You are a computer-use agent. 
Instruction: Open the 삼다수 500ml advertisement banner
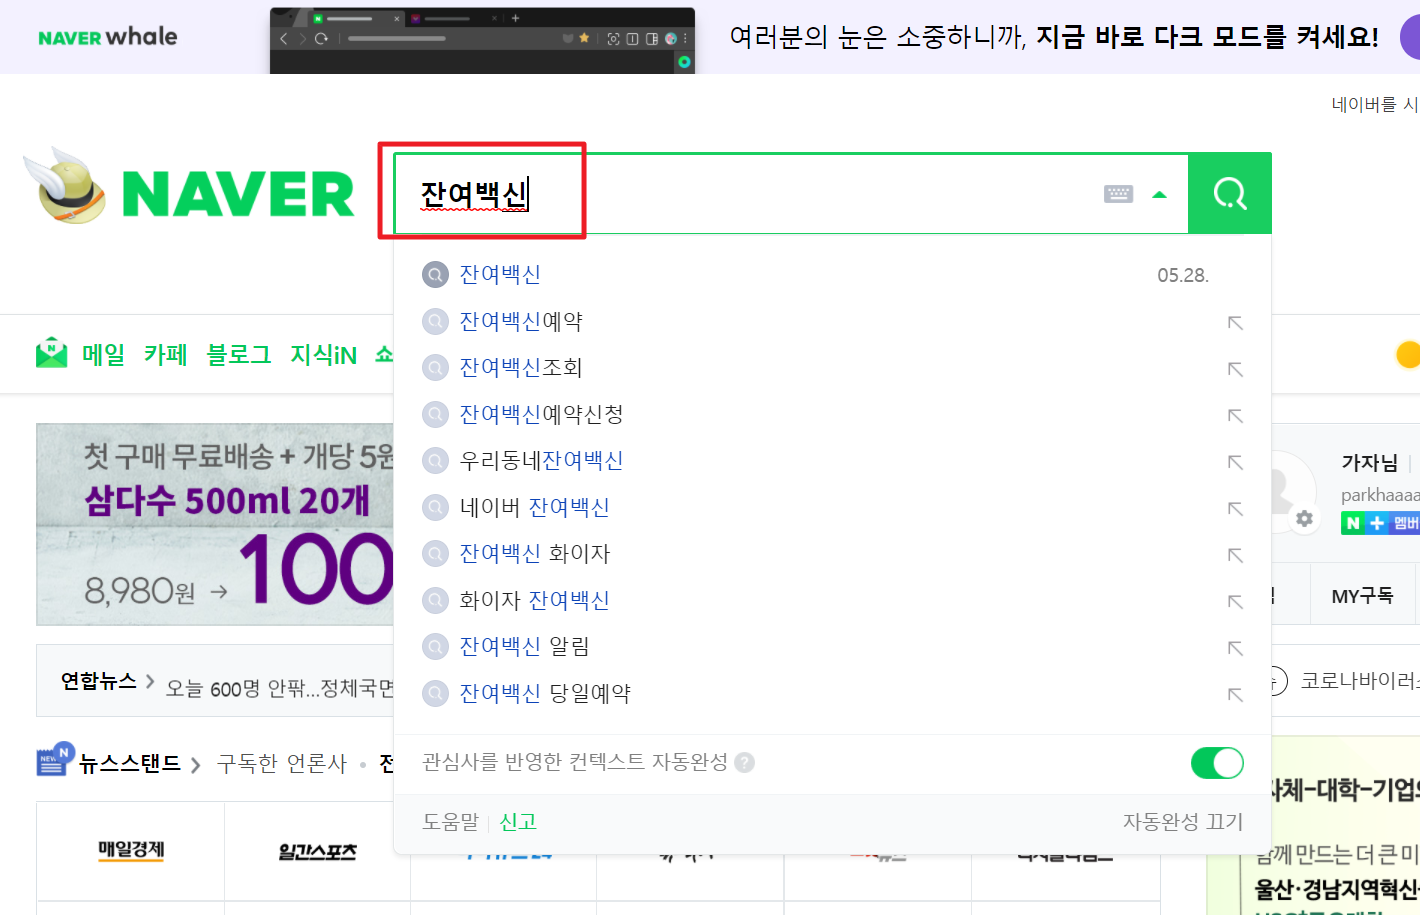215,524
